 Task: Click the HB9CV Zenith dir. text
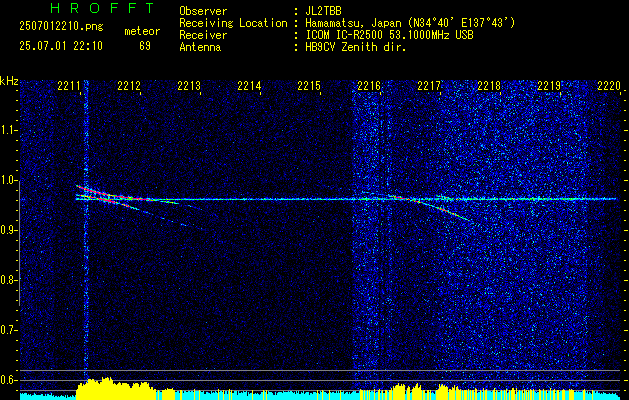[x=356, y=47]
